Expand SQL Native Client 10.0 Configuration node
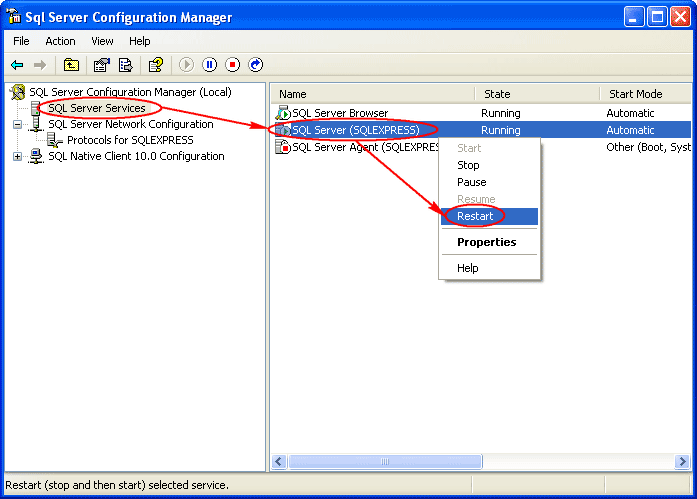Image resolution: width=697 pixels, height=499 pixels. [x=17, y=156]
